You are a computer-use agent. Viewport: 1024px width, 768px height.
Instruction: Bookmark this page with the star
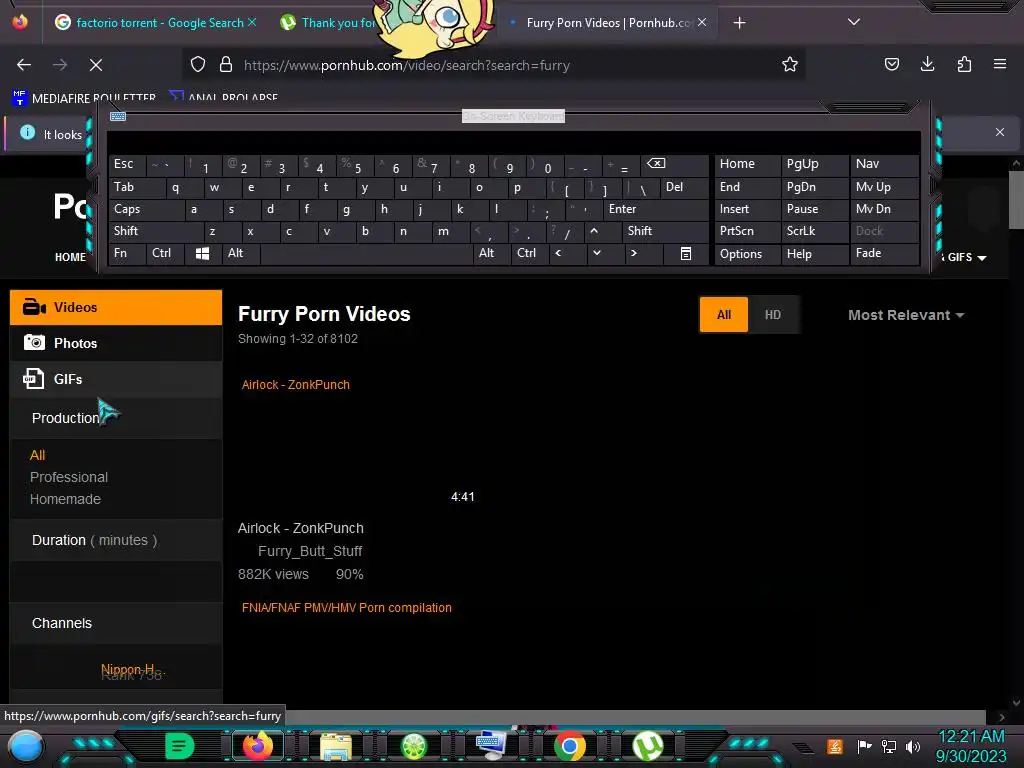790,64
